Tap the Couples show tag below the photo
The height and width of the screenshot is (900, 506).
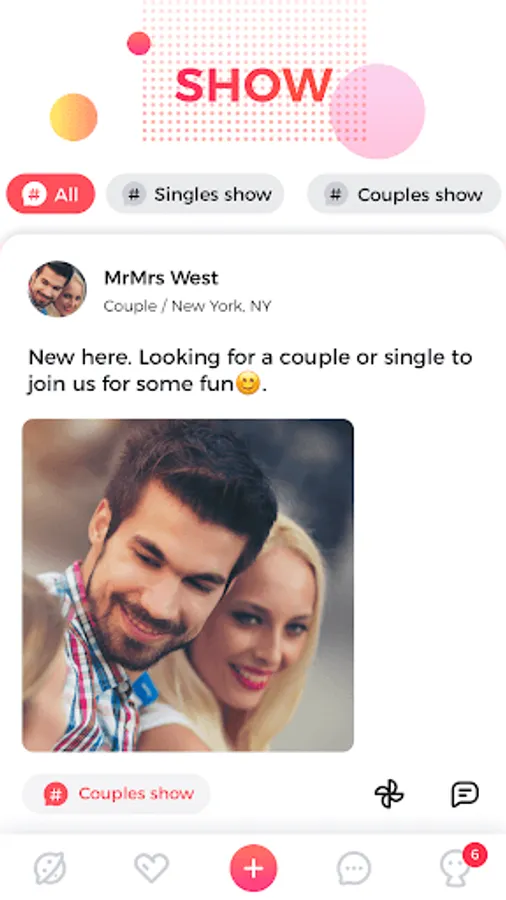pos(116,794)
